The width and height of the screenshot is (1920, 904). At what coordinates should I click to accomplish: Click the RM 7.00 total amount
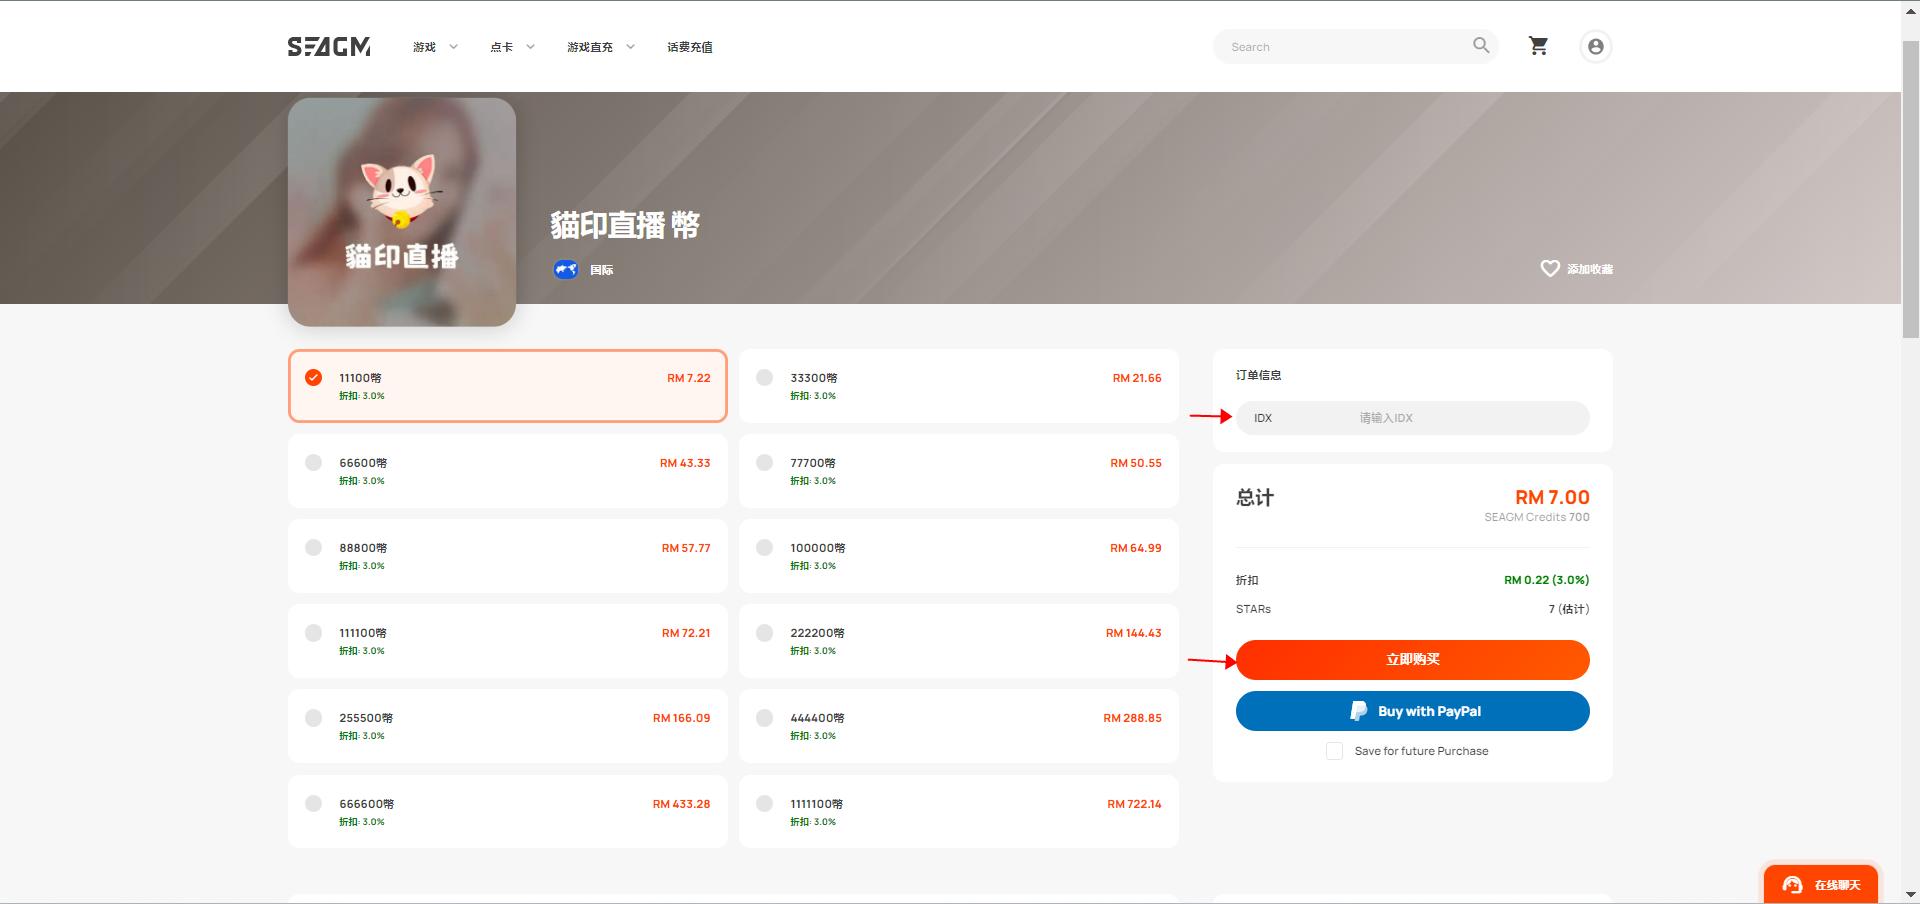tap(1552, 497)
